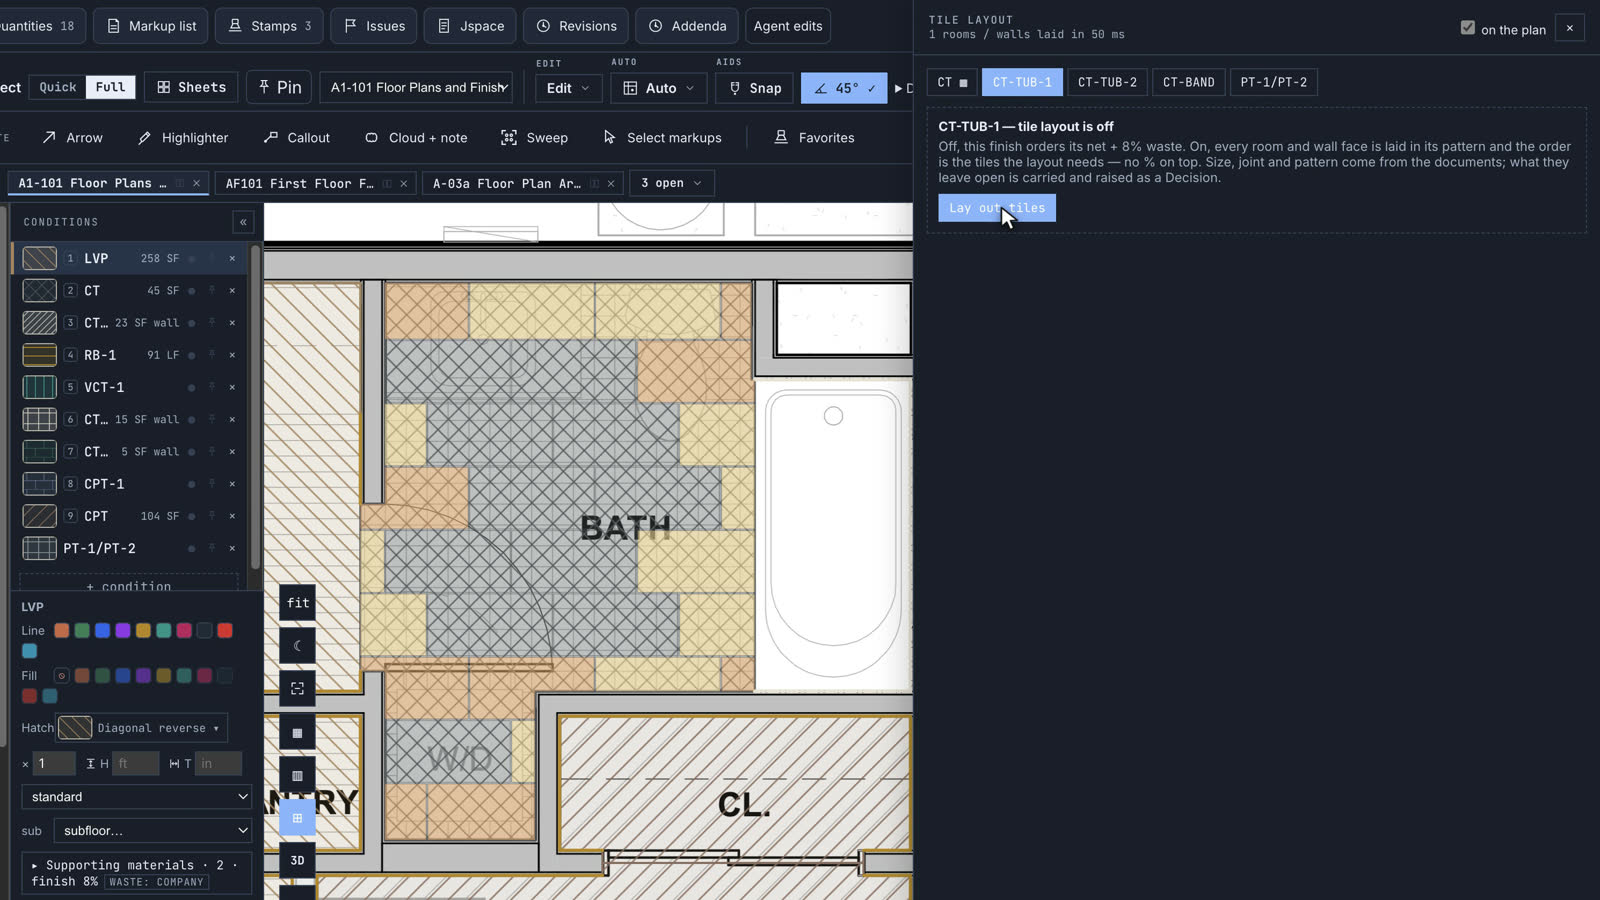Viewport: 1600px width, 900px height.
Task: Open the Sheets panel
Action: click(x=191, y=88)
